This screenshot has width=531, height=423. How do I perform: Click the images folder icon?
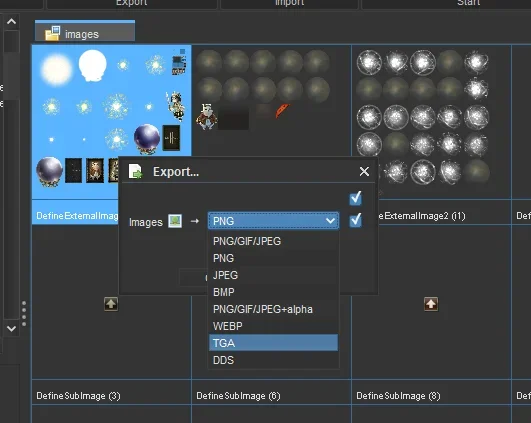click(x=52, y=34)
